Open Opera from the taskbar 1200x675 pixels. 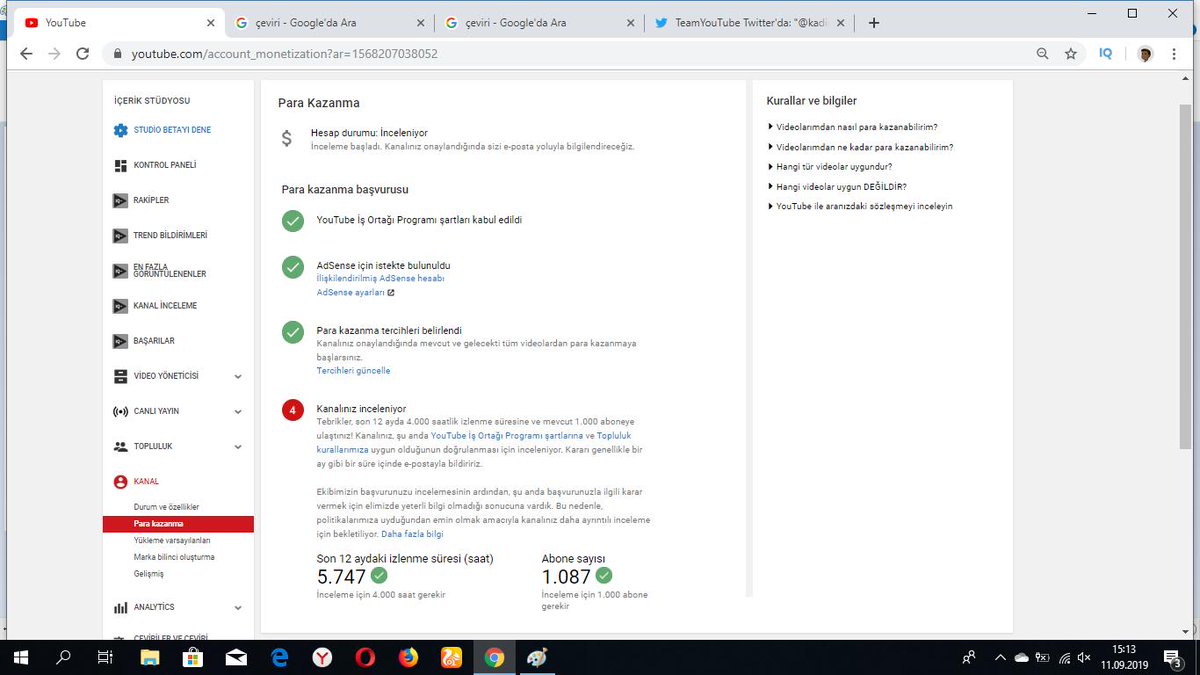366,657
